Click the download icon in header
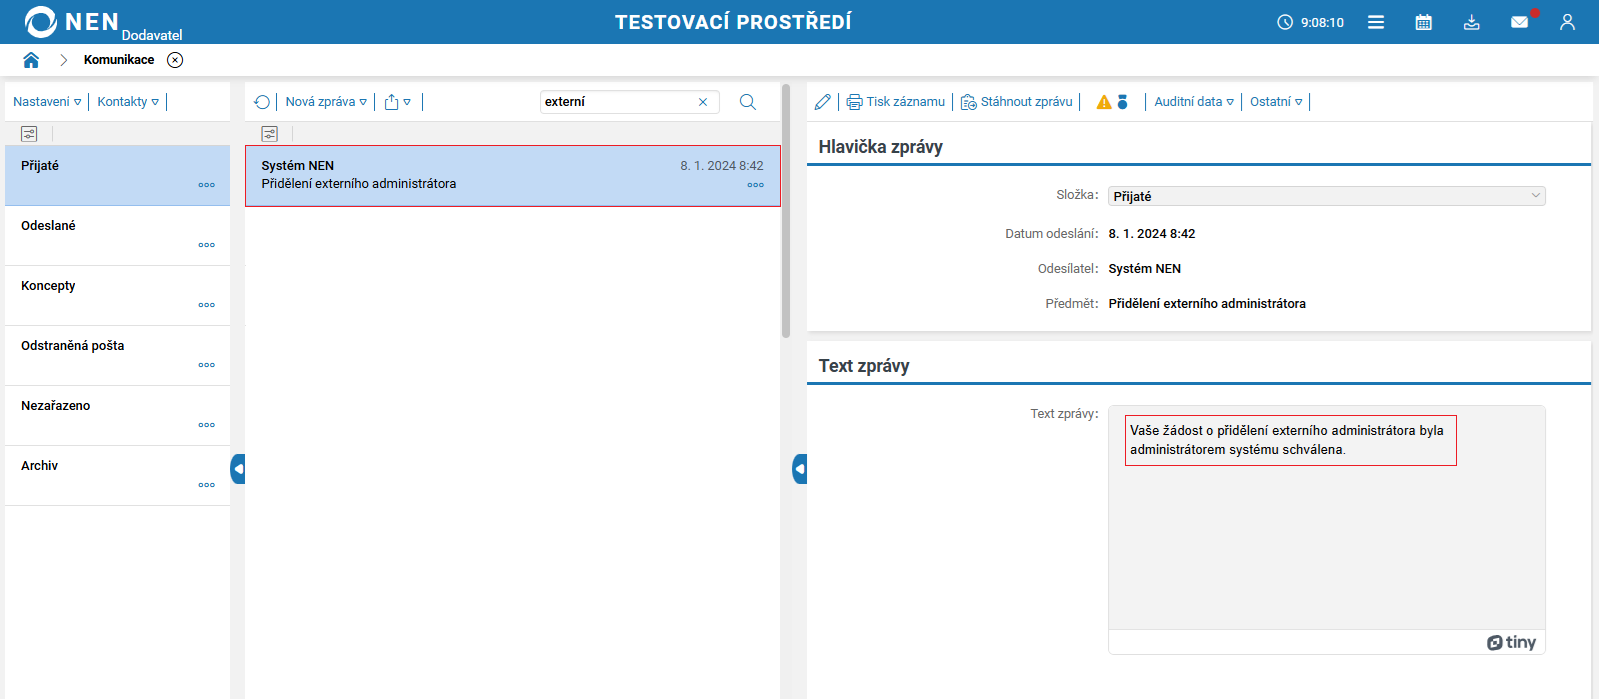1599x699 pixels. [x=1471, y=22]
